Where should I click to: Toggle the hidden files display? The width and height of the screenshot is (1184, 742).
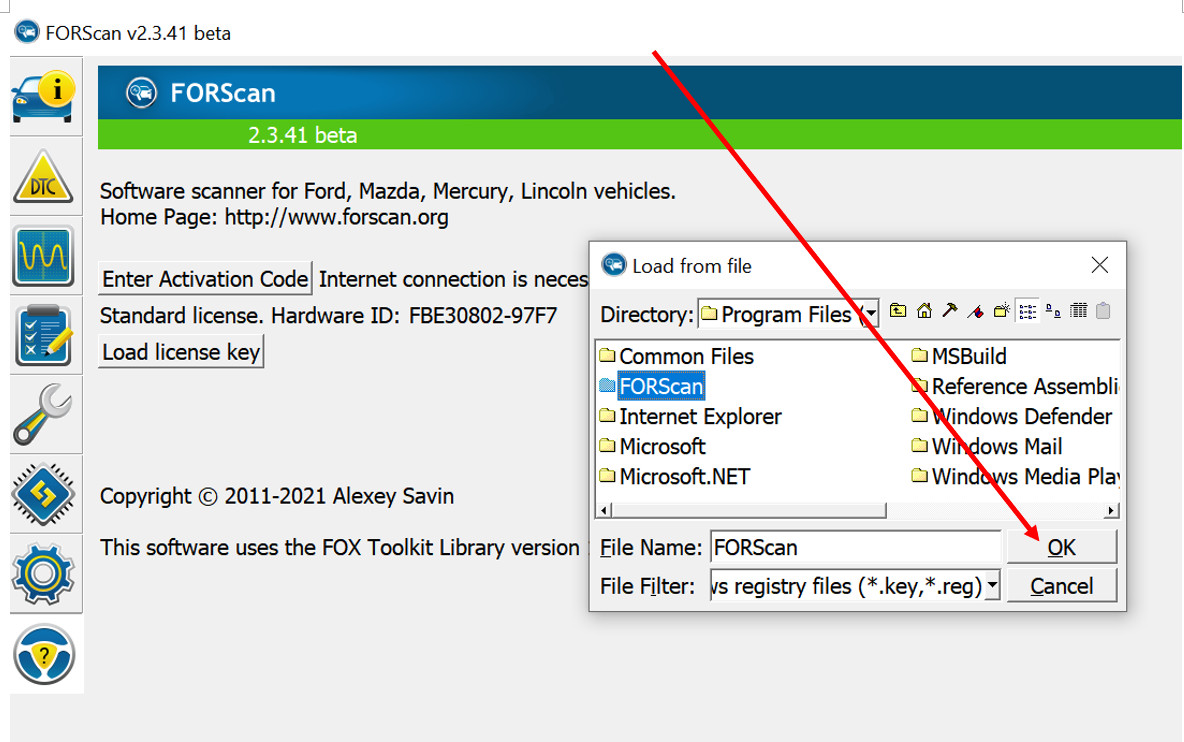(x=1103, y=312)
